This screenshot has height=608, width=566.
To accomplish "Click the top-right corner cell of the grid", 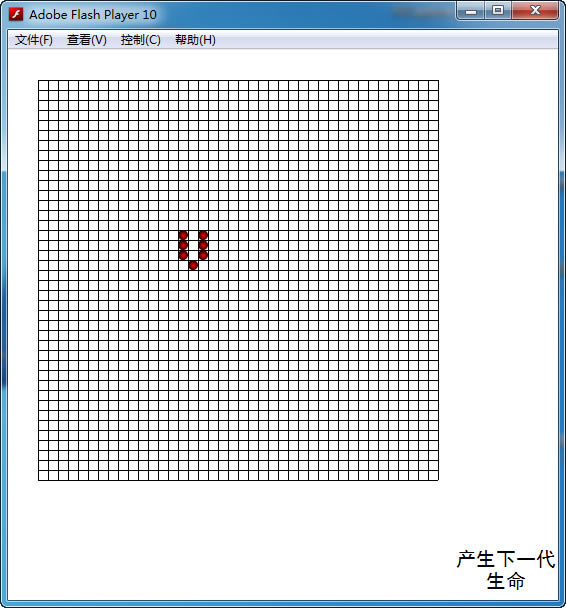I will tap(433, 85).
